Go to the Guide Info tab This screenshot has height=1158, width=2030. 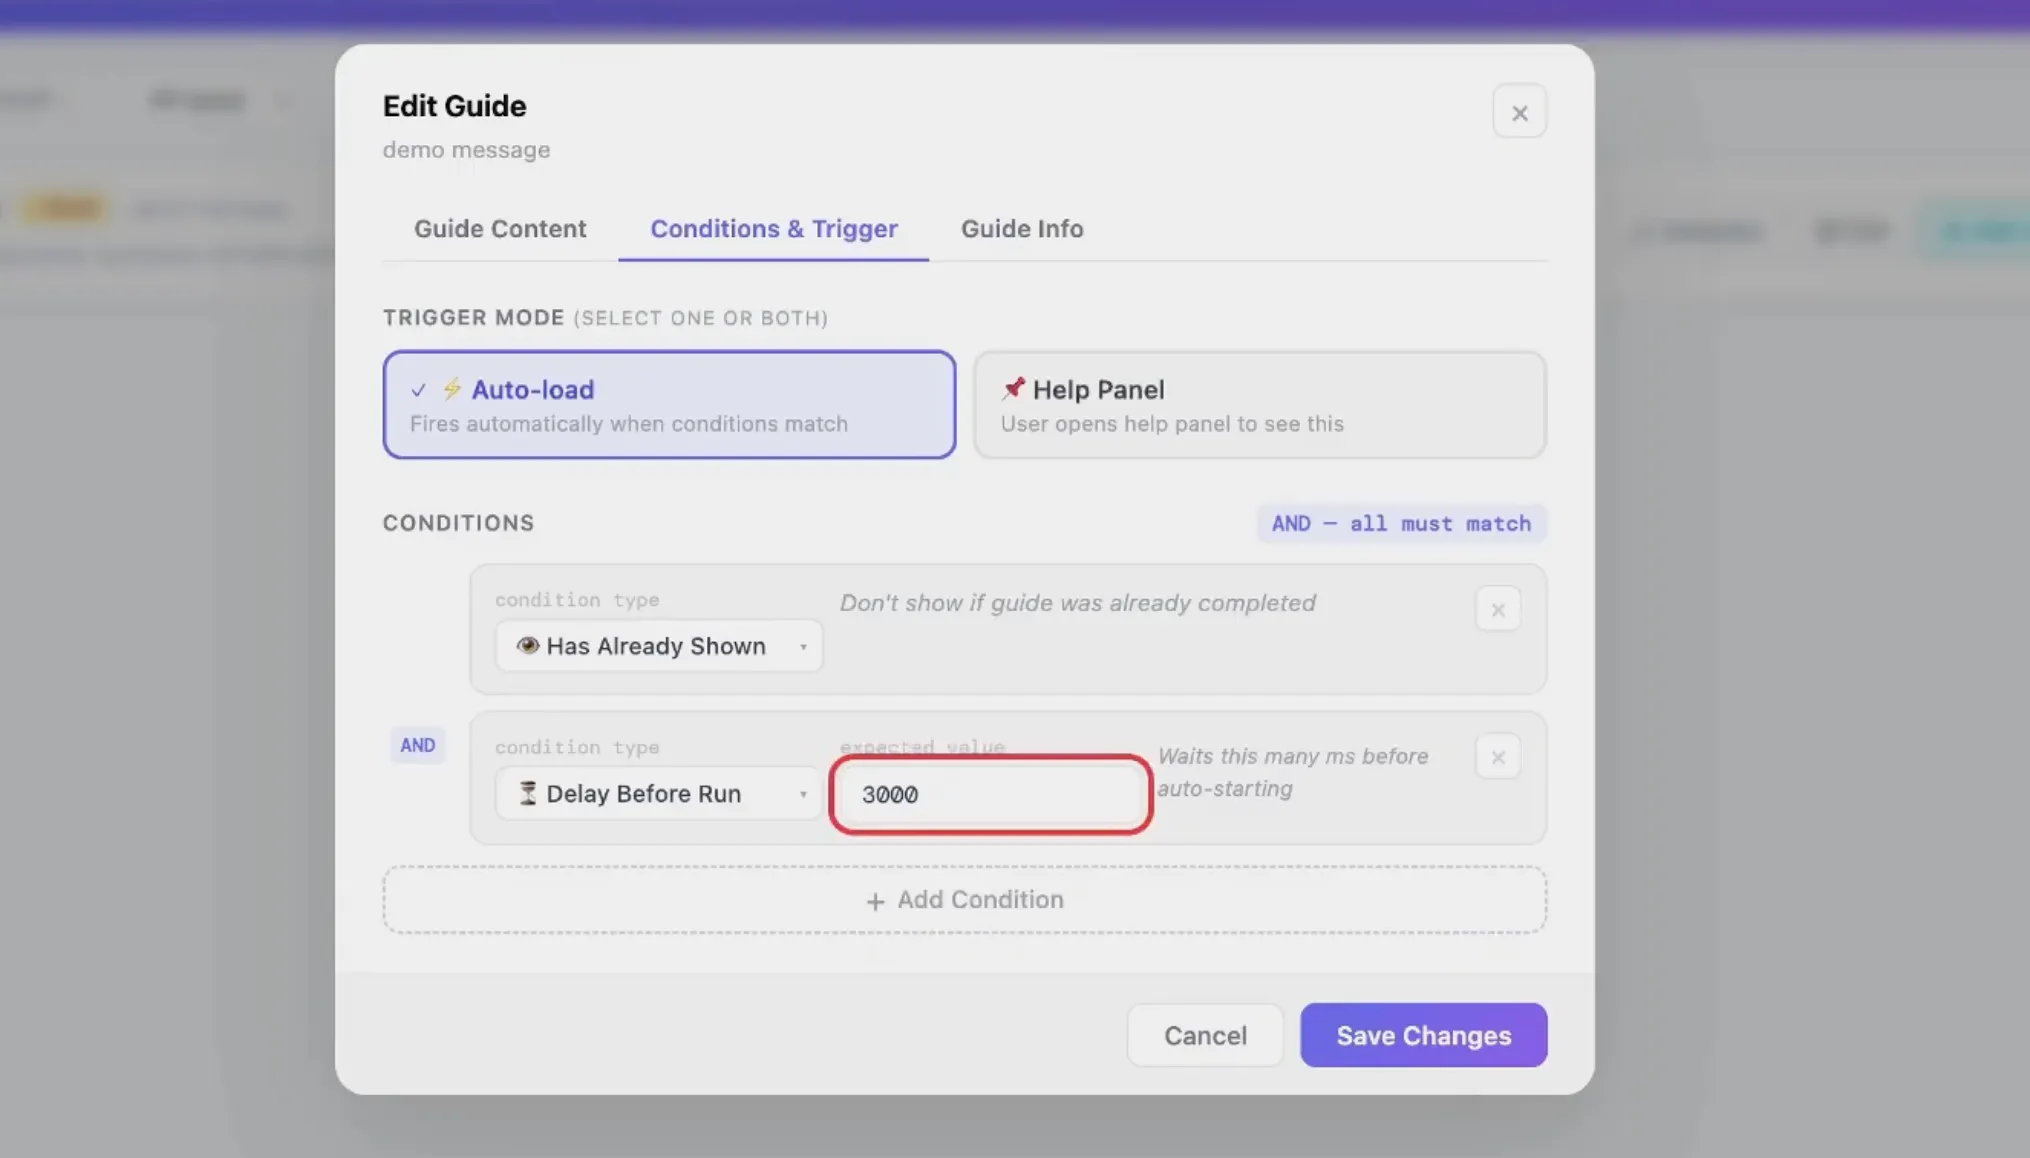(1022, 229)
